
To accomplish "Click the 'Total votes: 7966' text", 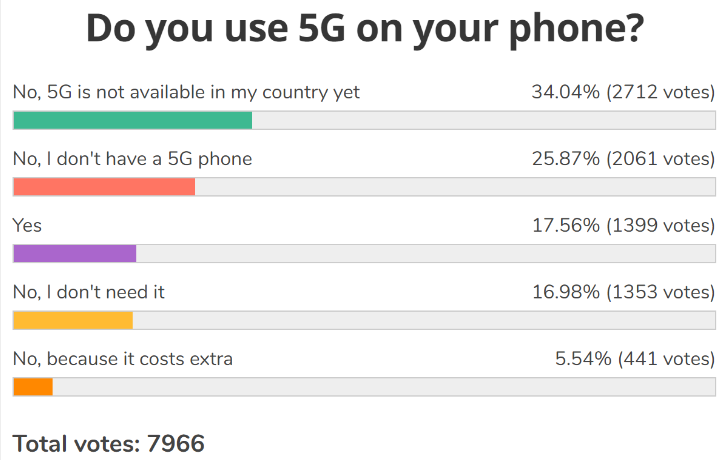I will [108, 443].
